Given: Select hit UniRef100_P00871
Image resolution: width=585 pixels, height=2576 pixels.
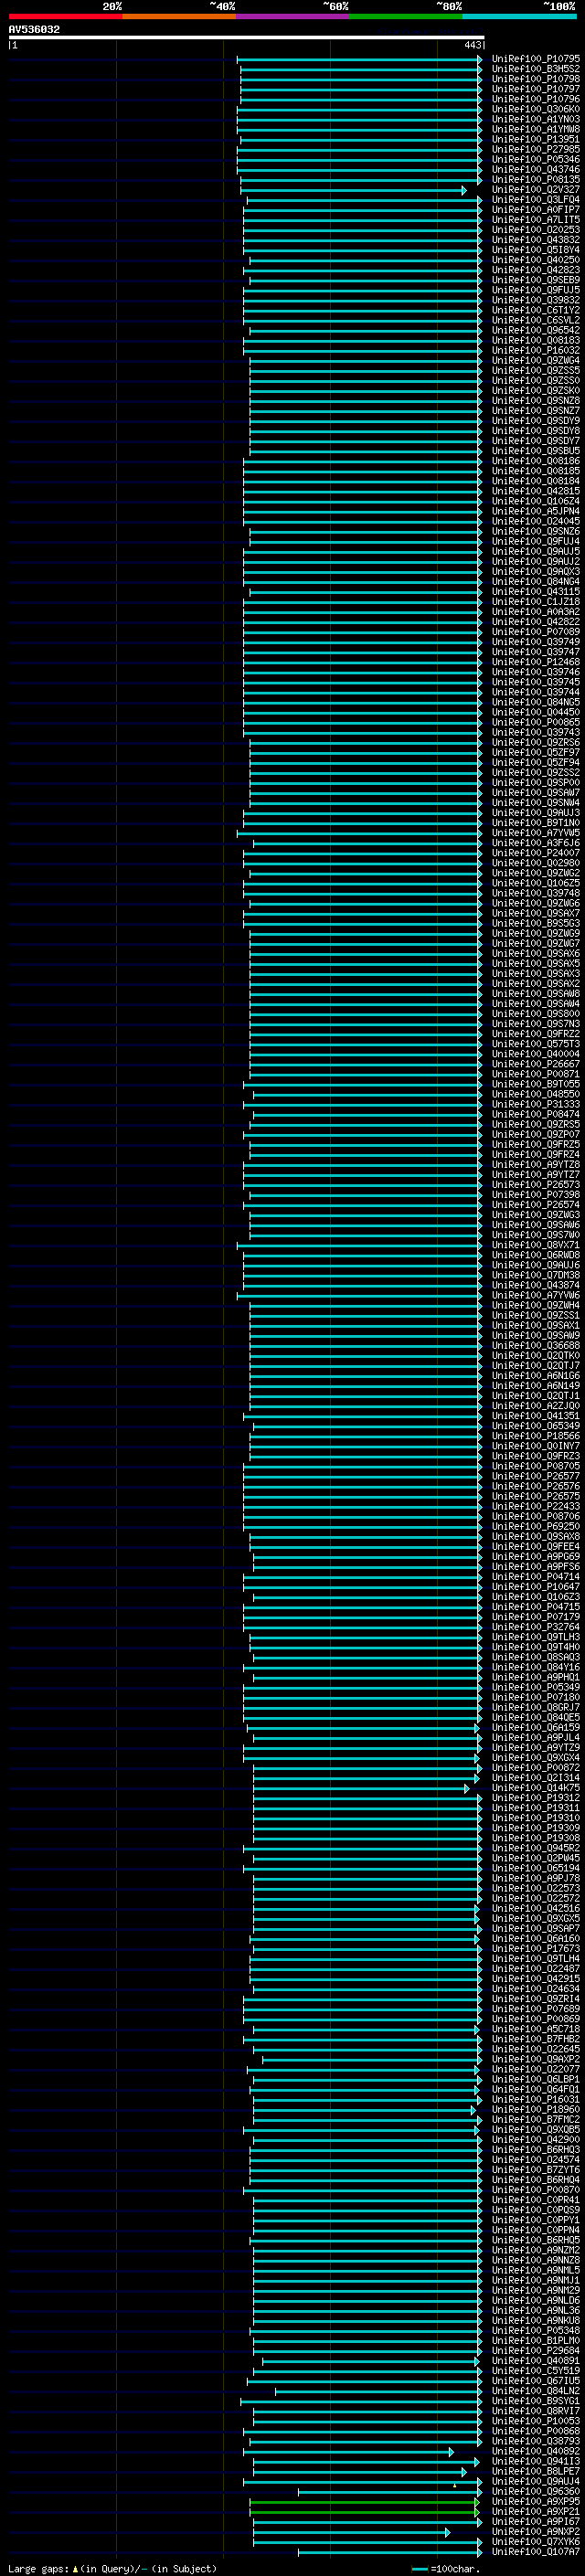Looking at the screenshot, I should pyautogui.click(x=535, y=1074).
